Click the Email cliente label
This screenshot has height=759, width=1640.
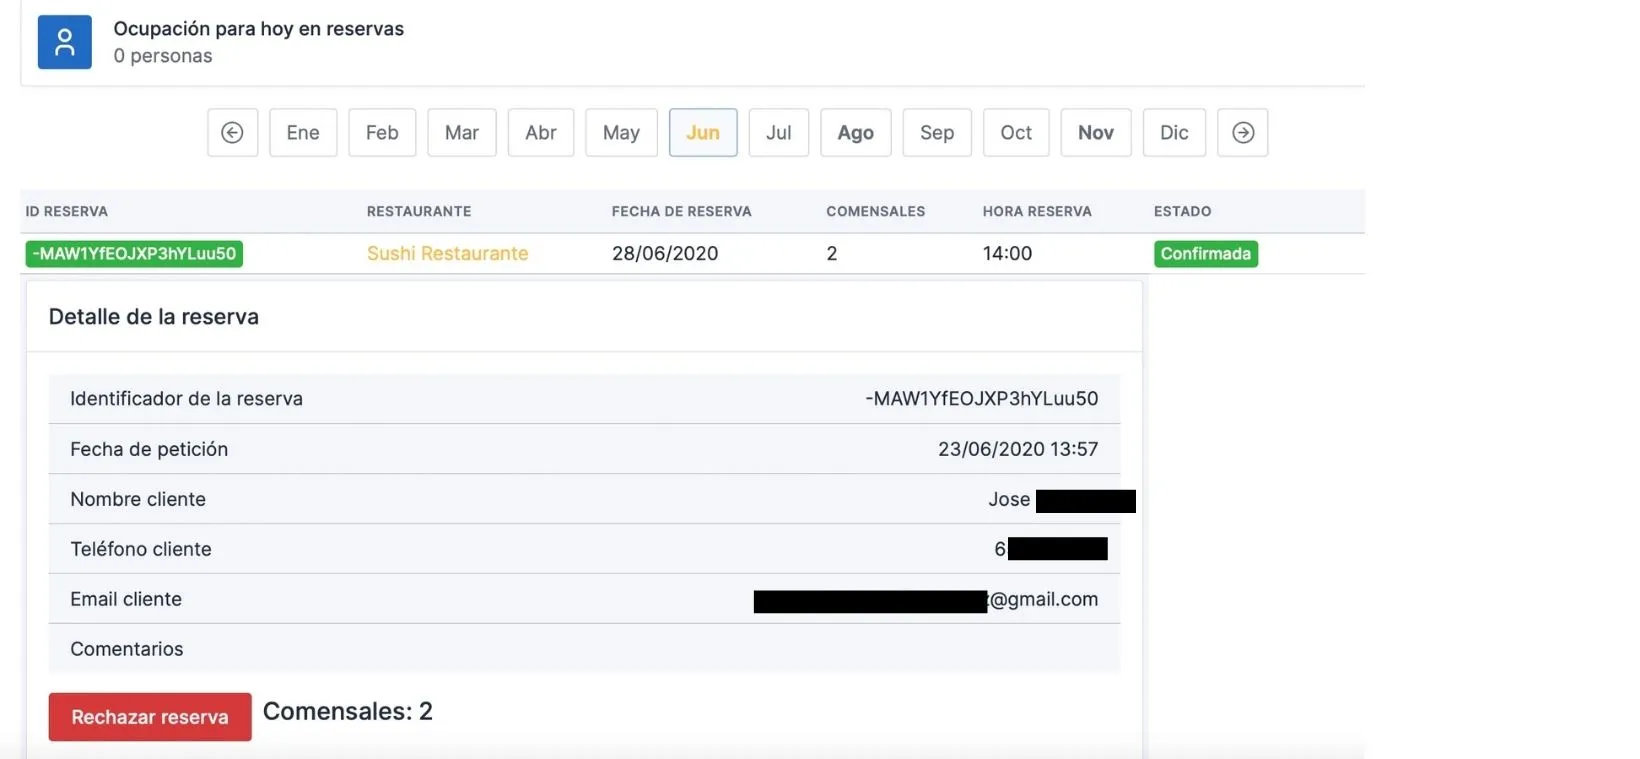click(126, 599)
